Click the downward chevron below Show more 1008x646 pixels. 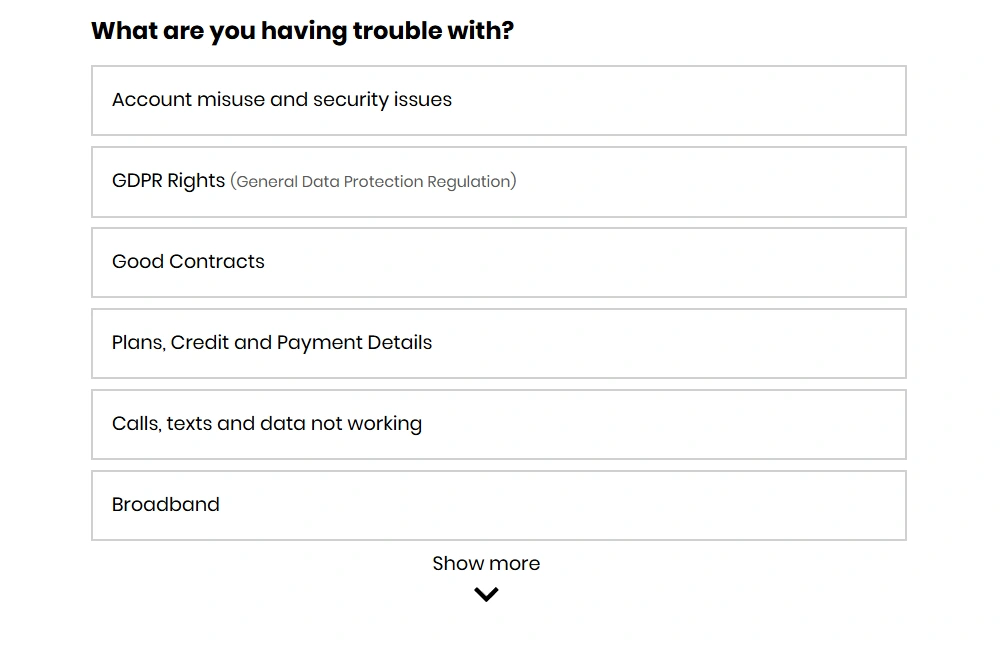486,594
